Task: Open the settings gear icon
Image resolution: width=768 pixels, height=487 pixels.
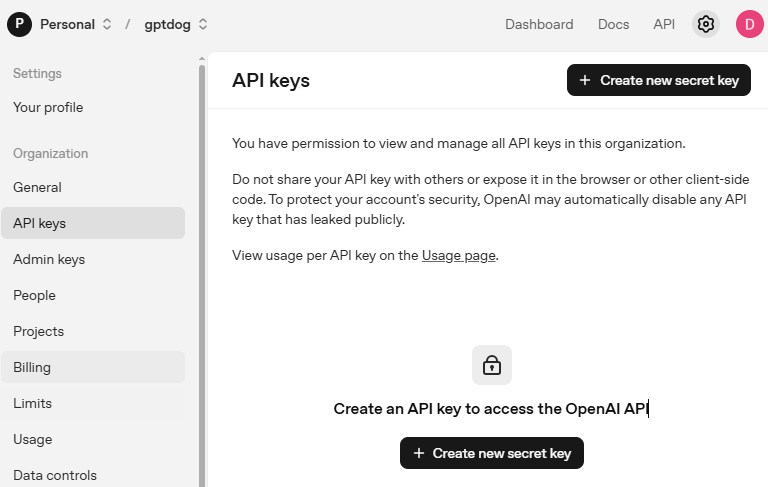Action: (705, 24)
